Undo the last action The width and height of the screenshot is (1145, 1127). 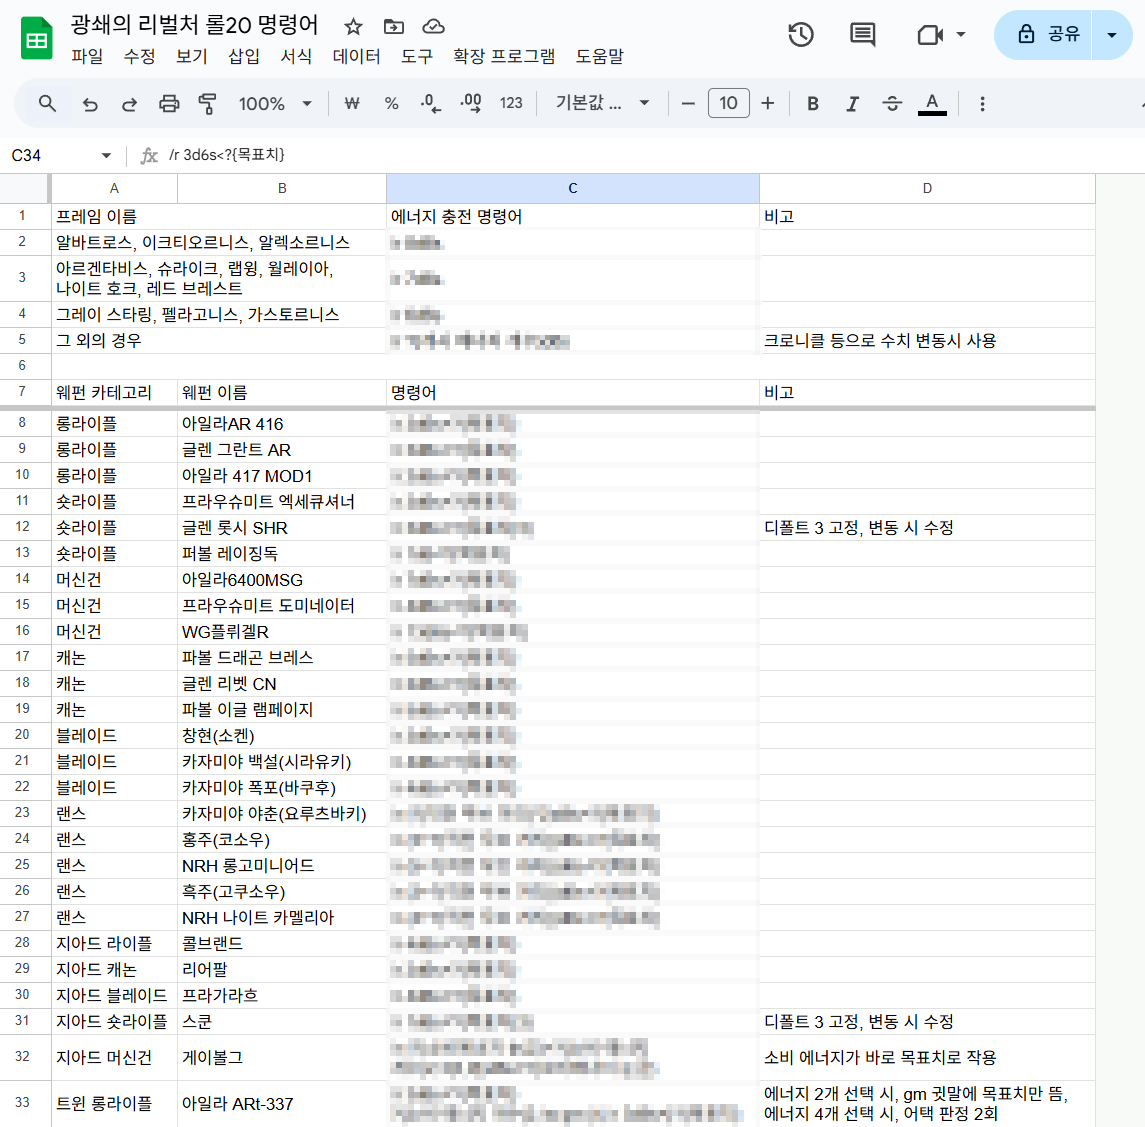click(x=90, y=104)
